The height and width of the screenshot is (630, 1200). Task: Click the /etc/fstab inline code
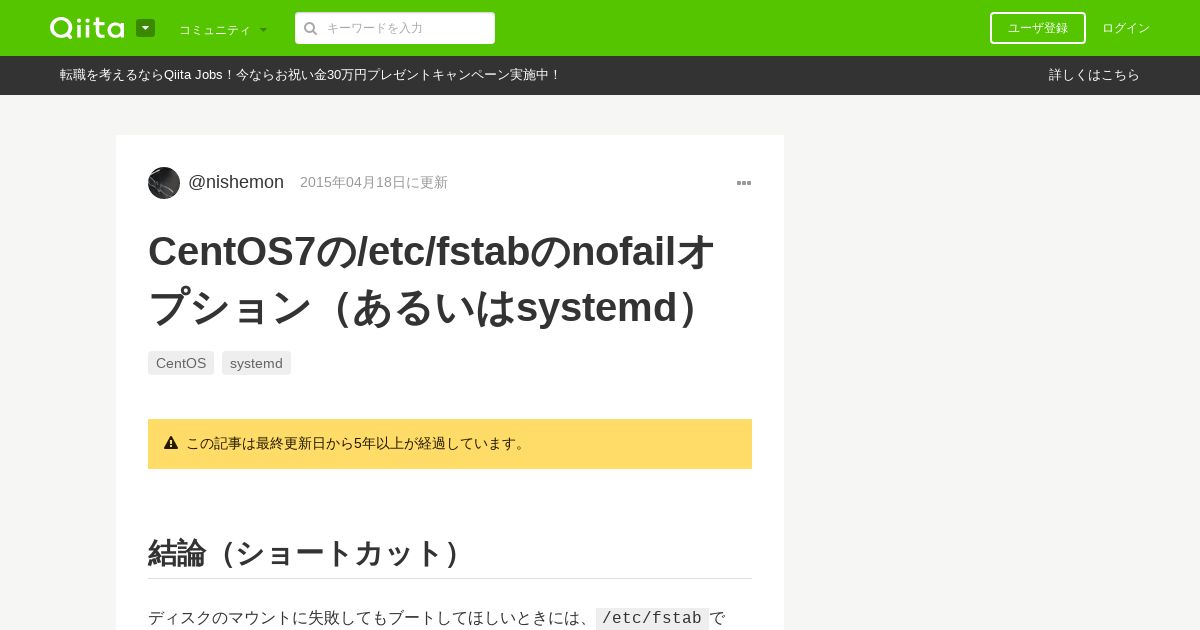pyautogui.click(x=652, y=618)
